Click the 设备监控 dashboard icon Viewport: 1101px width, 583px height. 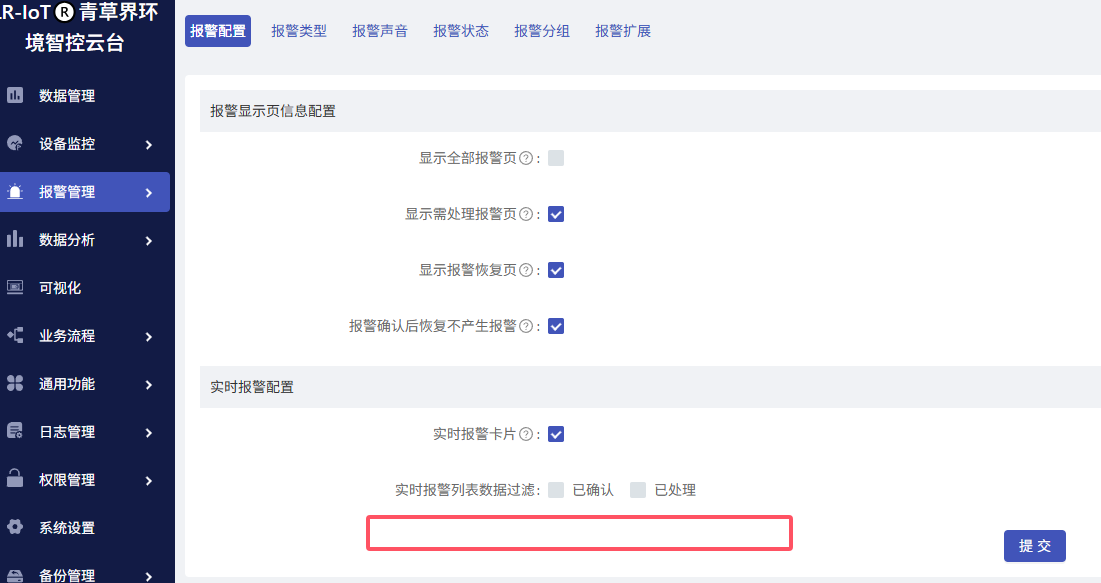pos(15,143)
